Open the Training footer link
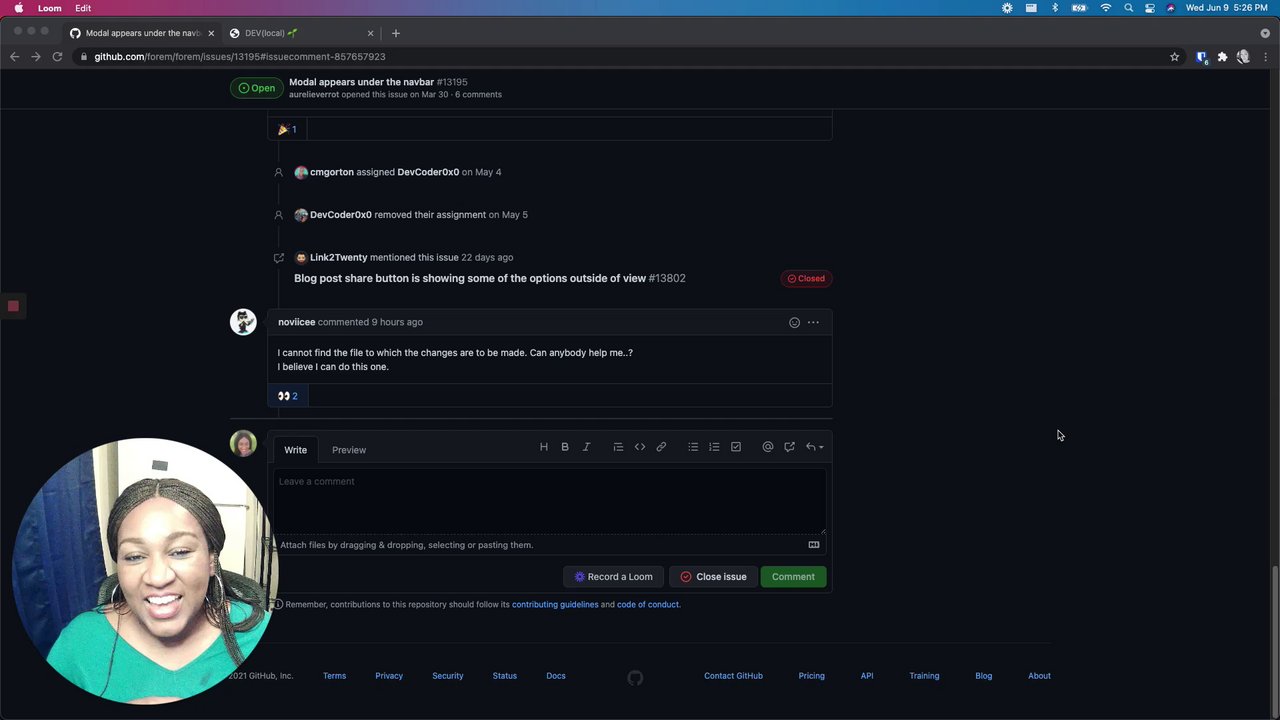The height and width of the screenshot is (720, 1280). click(924, 676)
